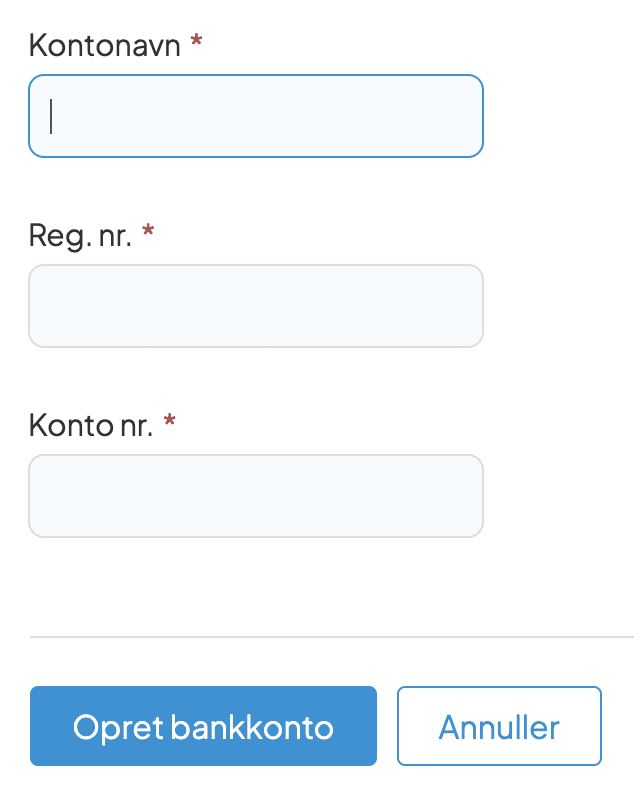Screen dimensions: 634x788
Task: Submit the form with the blue button
Action: (203, 726)
